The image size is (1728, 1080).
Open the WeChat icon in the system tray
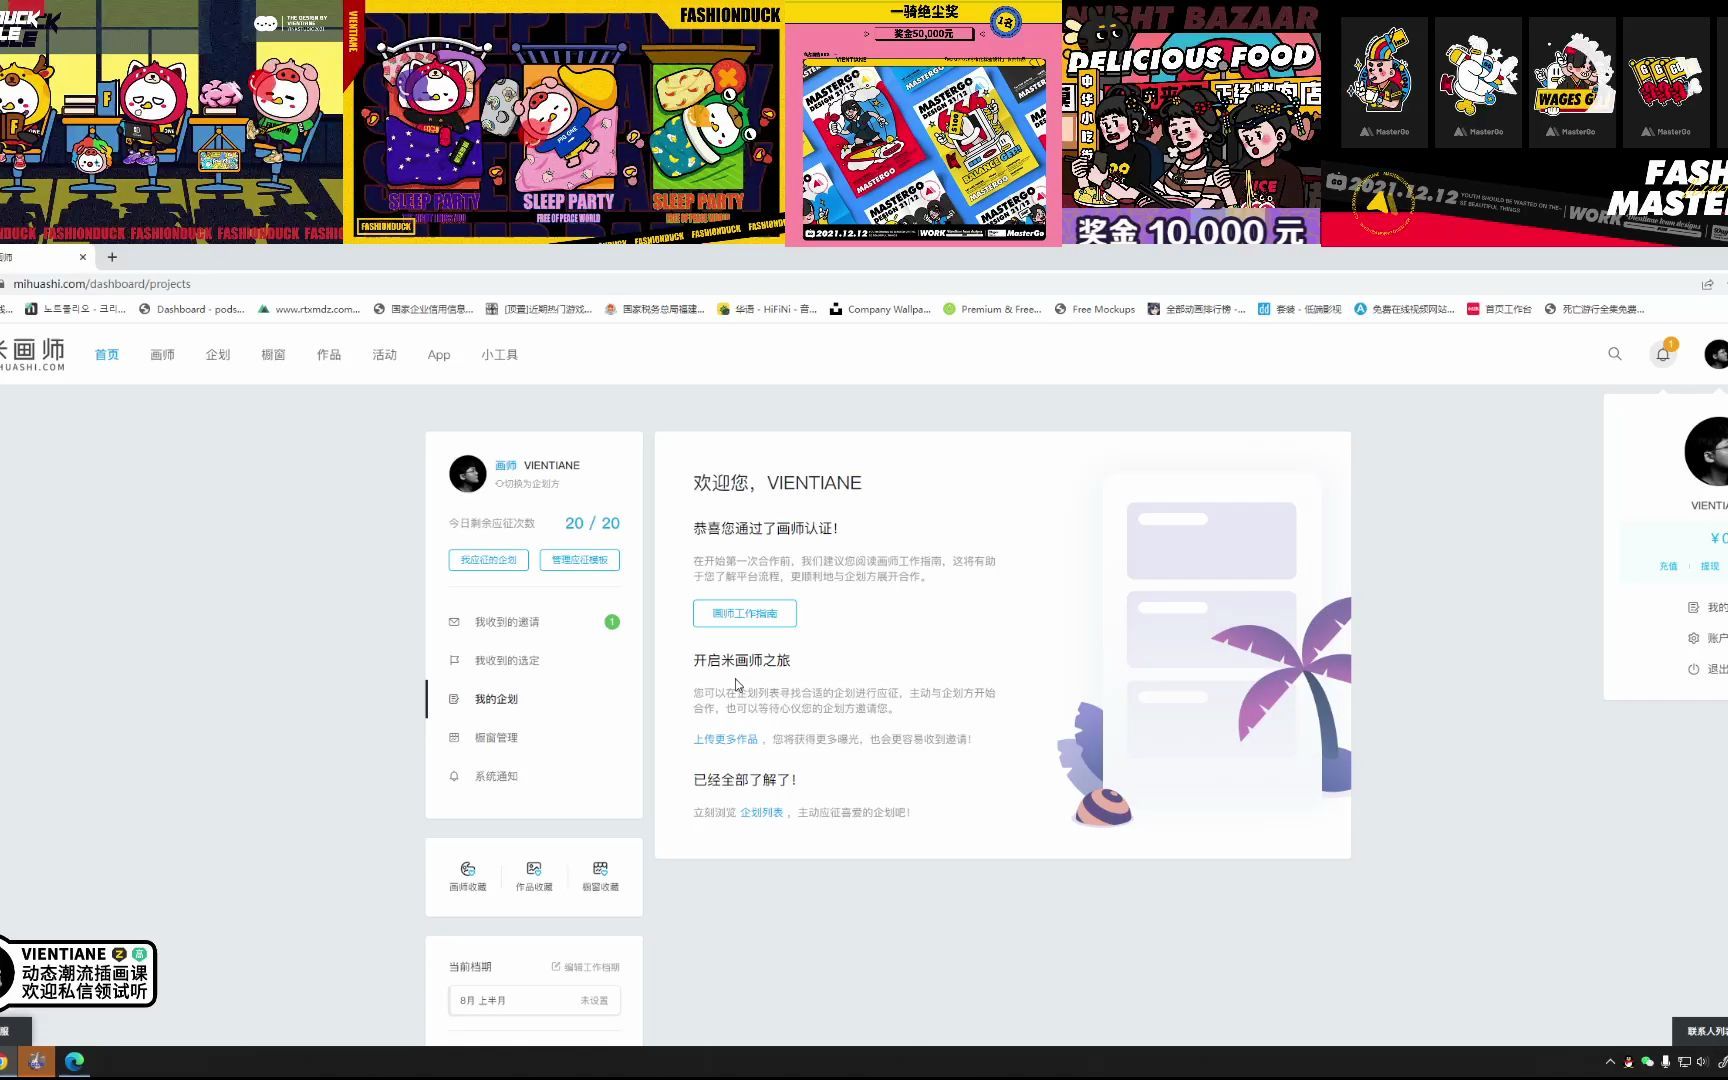pos(1647,1062)
